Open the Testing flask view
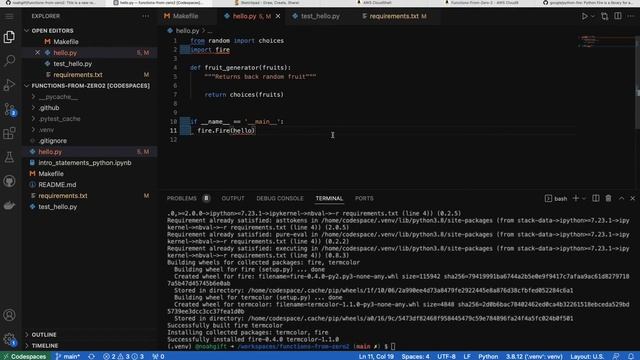This screenshot has height=360, width=640. point(9,157)
